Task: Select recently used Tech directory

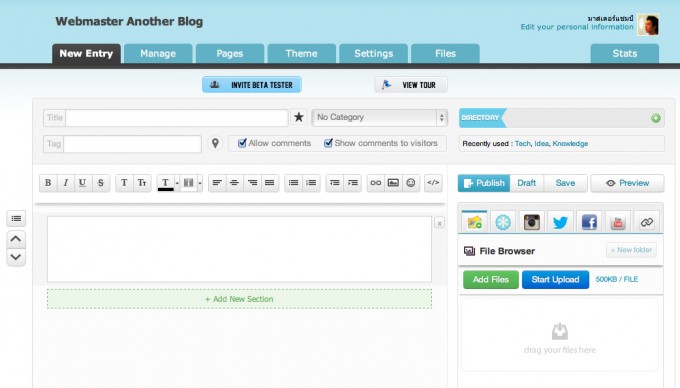Action: click(x=523, y=143)
